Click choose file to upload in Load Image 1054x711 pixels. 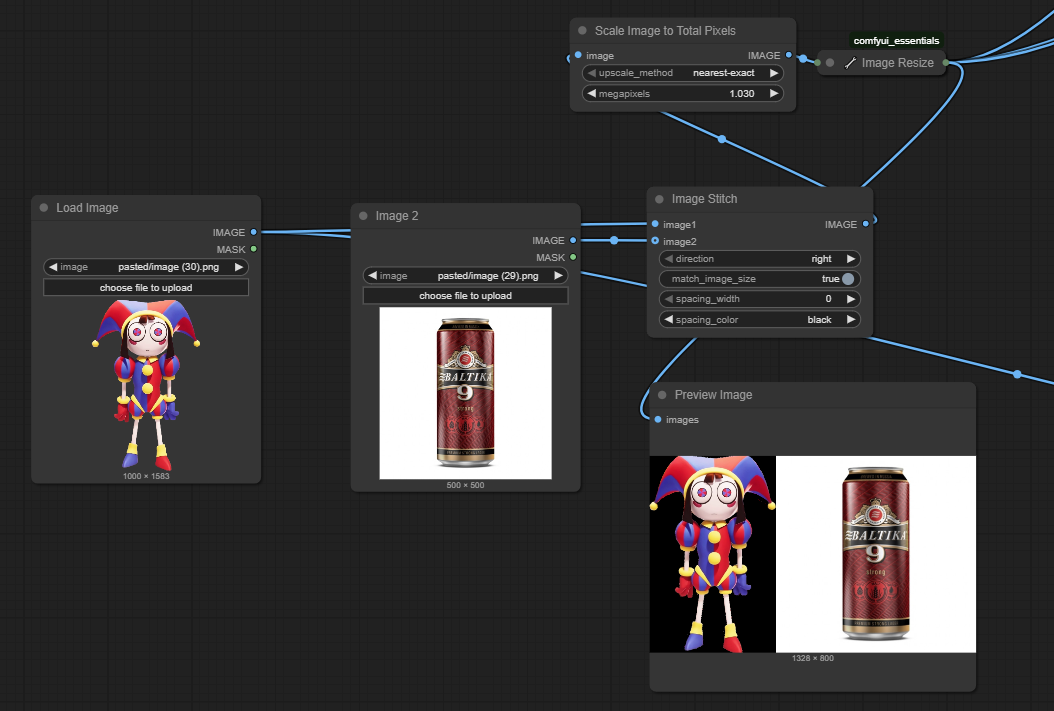pyautogui.click(x=146, y=288)
